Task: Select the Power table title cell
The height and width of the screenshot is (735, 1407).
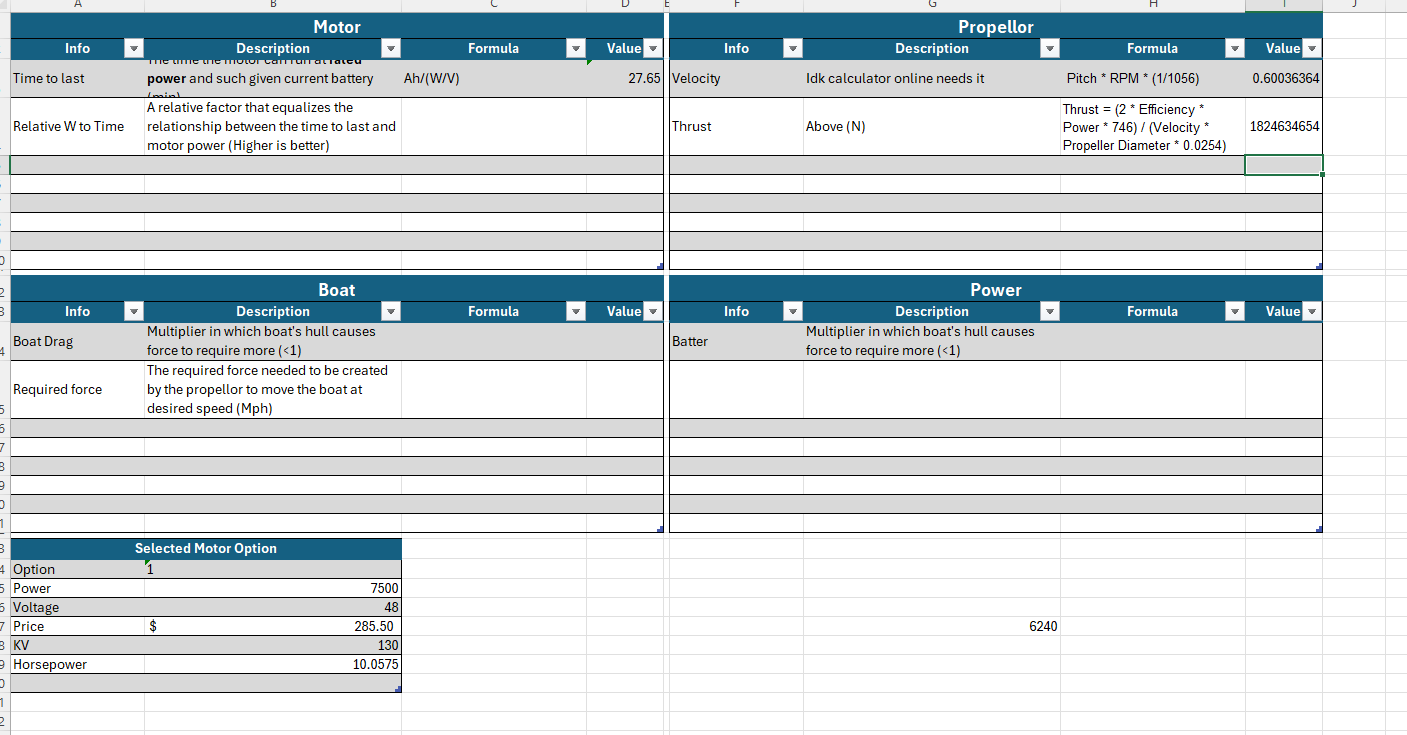Action: click(x=996, y=289)
